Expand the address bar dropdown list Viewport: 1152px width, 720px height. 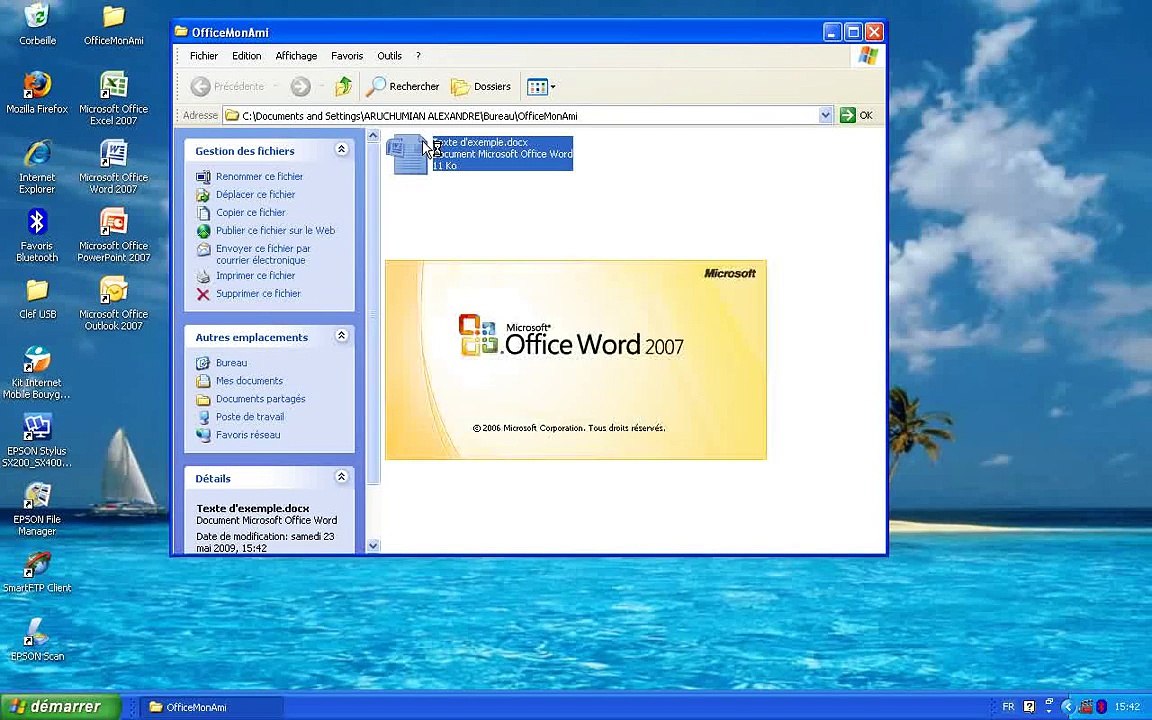click(x=825, y=115)
